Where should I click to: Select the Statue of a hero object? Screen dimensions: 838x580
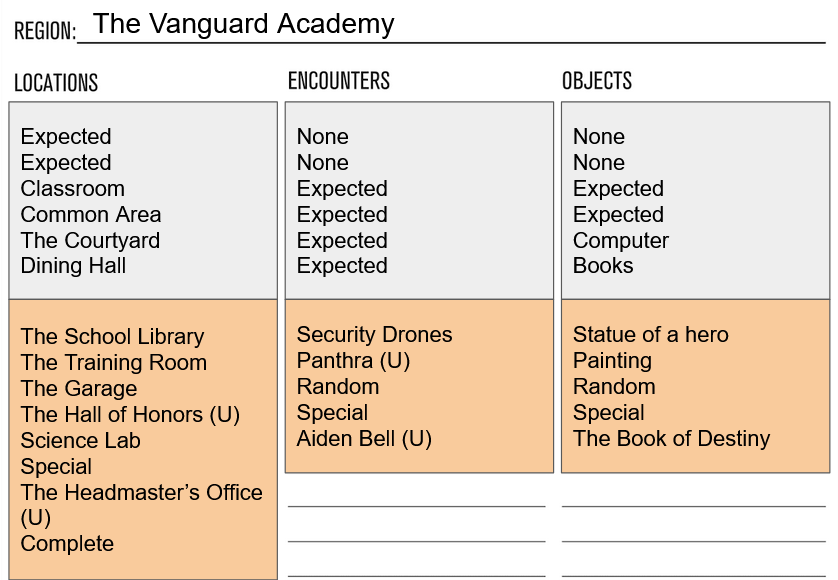tap(650, 335)
